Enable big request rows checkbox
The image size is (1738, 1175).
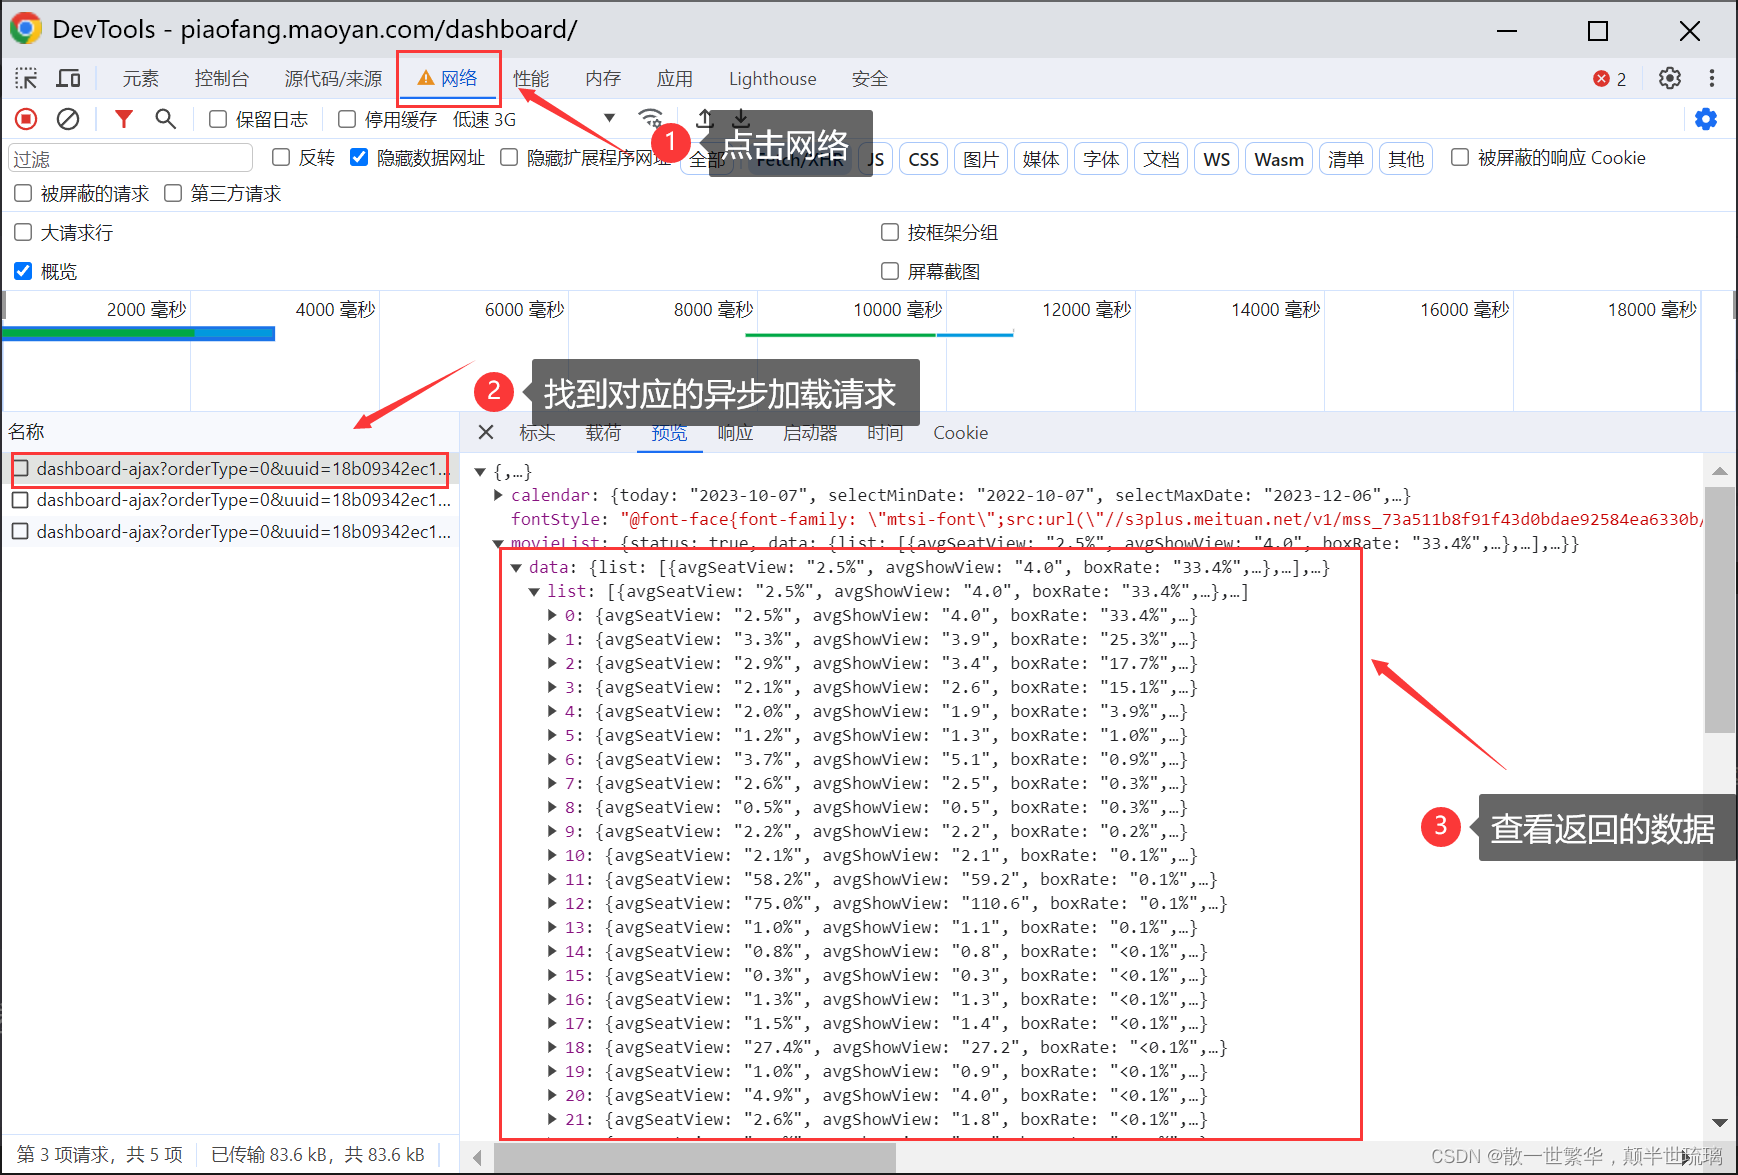(x=23, y=232)
